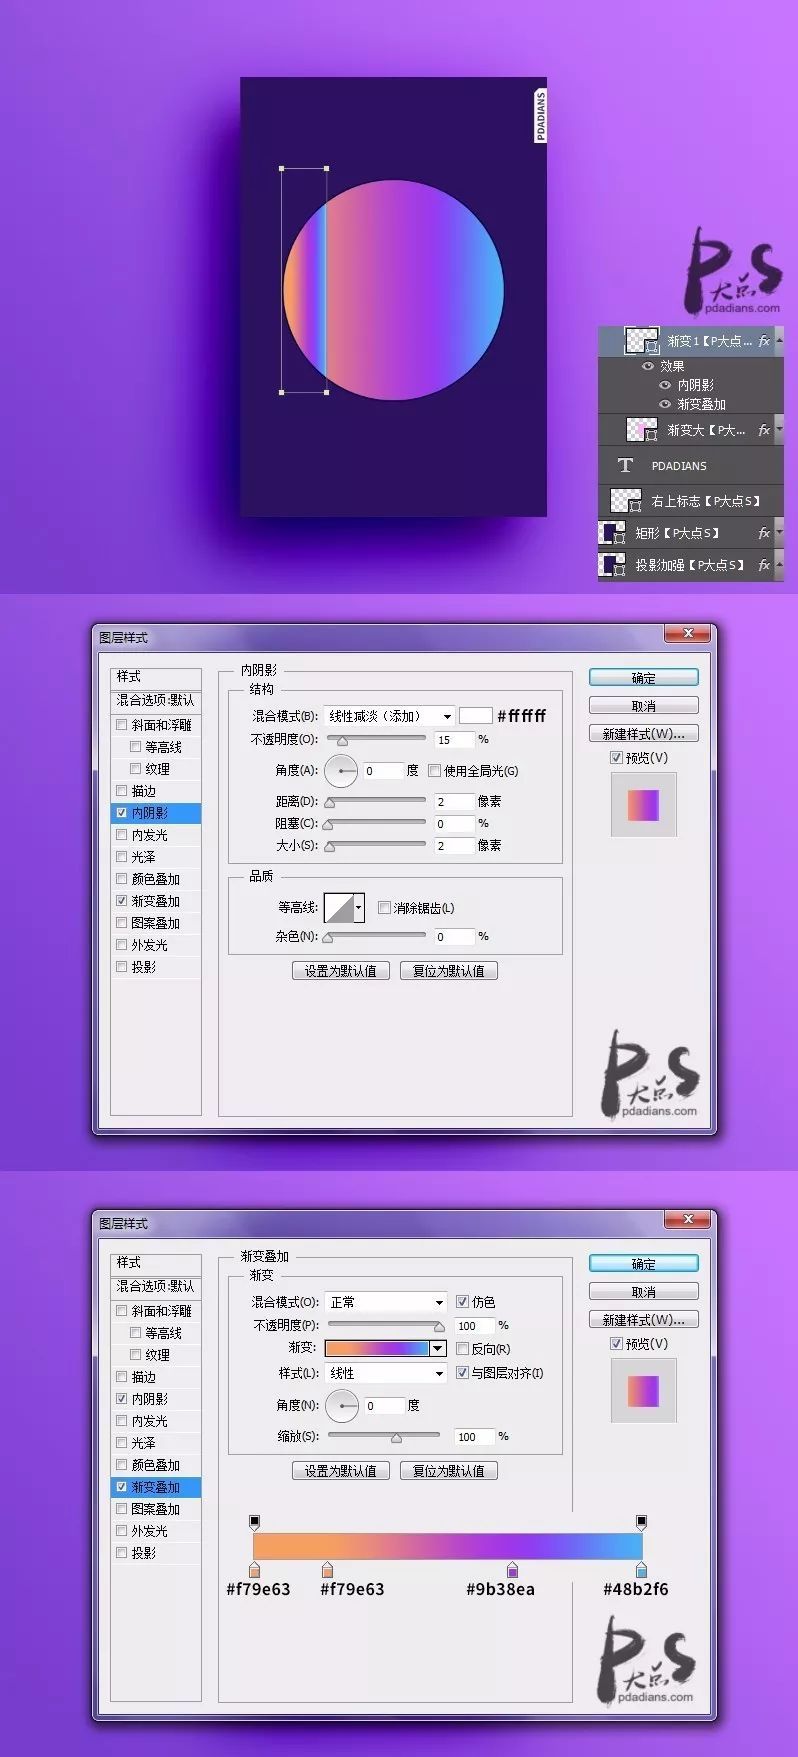Screen dimensions: 798x1757
Task: Select the 投影加强 layer in the layers panel
Action: [x=688, y=565]
